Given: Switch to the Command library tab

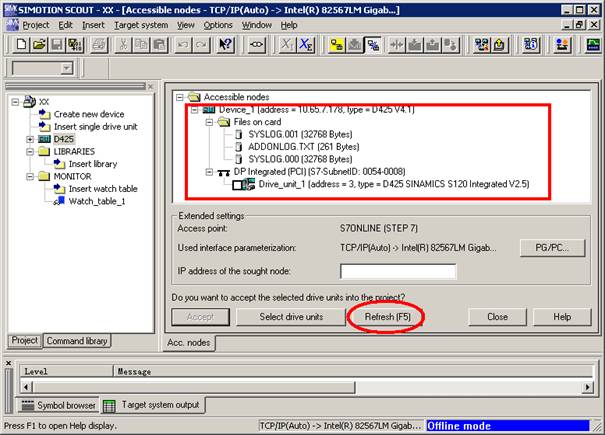Looking at the screenshot, I should pyautogui.click(x=77, y=340).
